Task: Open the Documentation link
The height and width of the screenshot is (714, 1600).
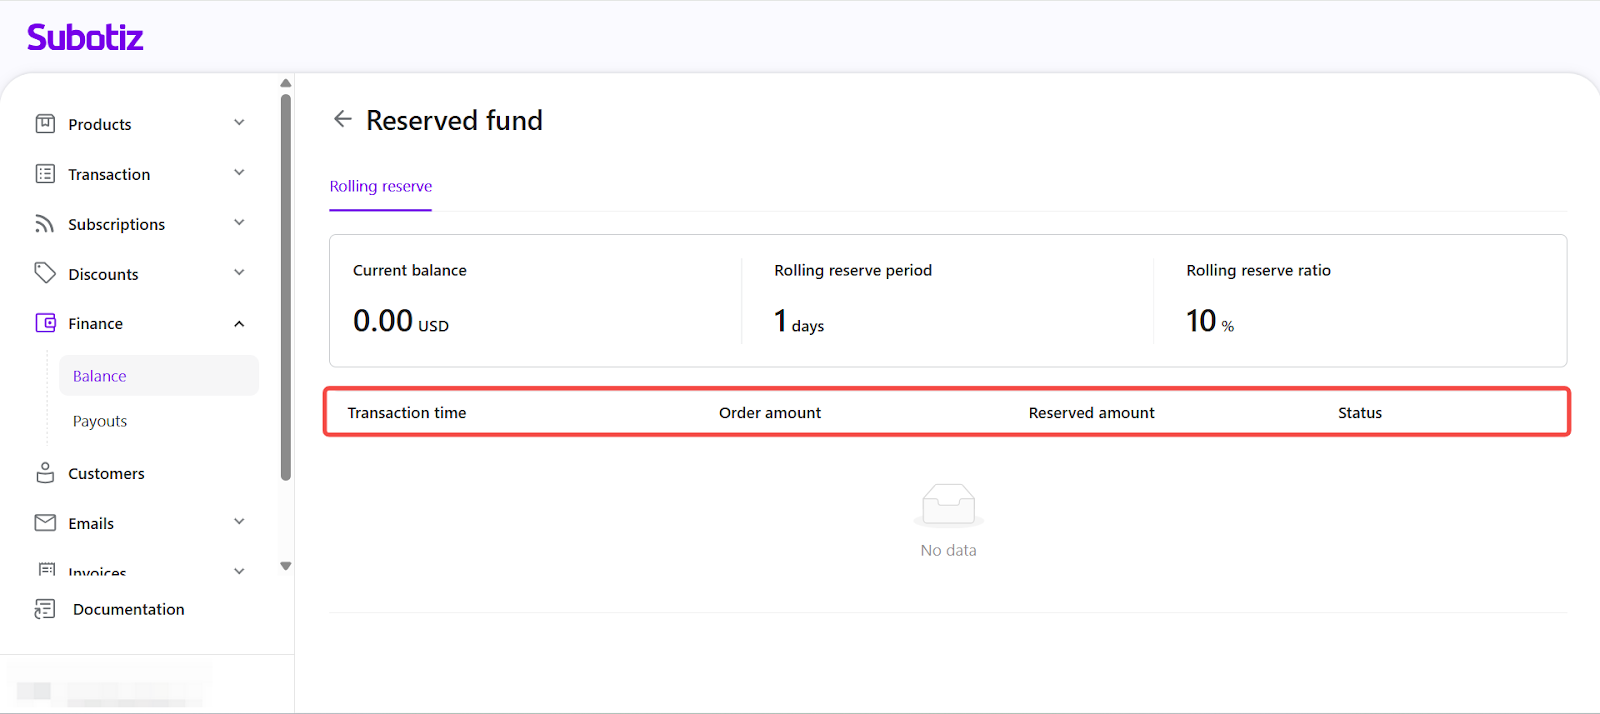Action: [x=128, y=609]
